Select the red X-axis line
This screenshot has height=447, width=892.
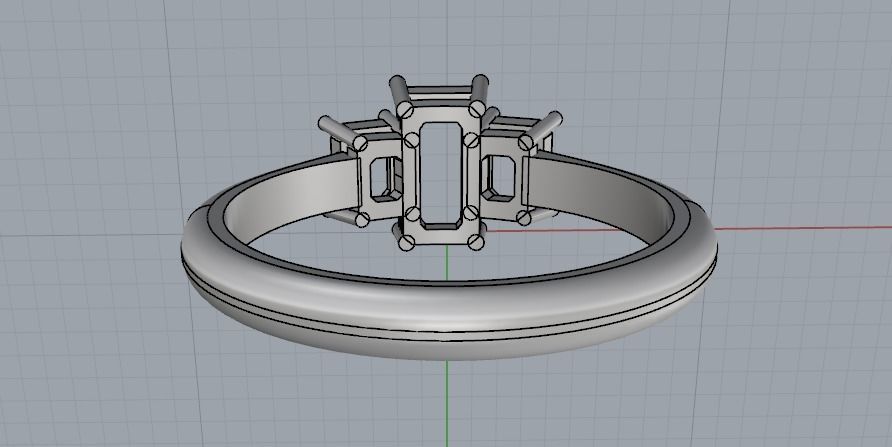coord(802,228)
